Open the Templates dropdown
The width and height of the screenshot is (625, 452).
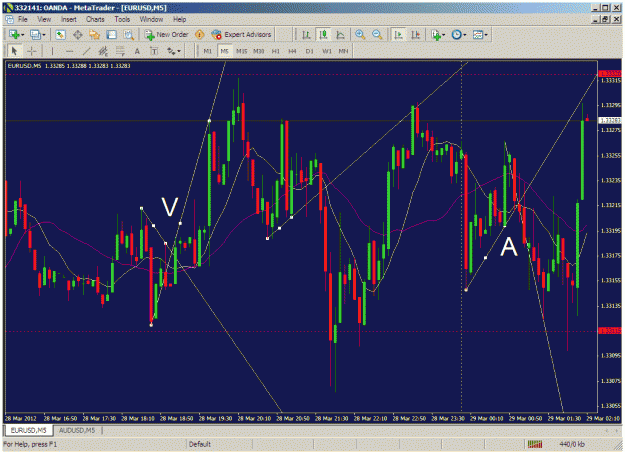click(x=480, y=35)
